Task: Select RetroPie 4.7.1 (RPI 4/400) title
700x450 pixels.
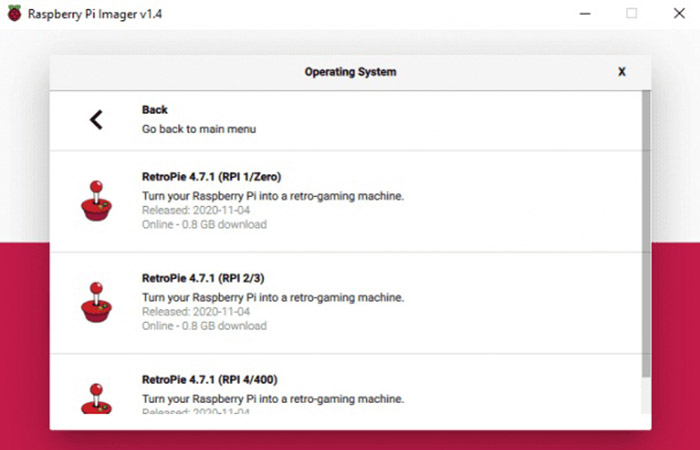Action: tap(210, 379)
